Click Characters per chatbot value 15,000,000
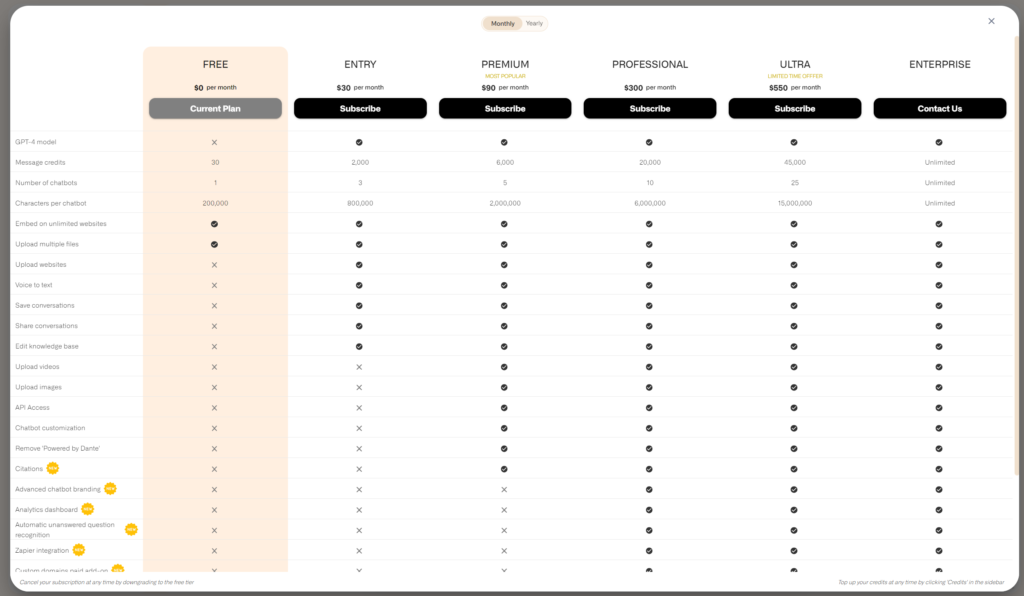1024x596 pixels. click(795, 204)
